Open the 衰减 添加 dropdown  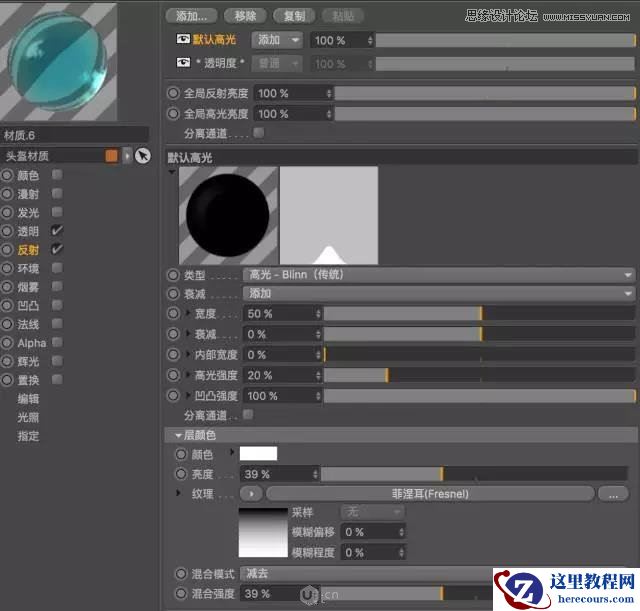coord(439,293)
